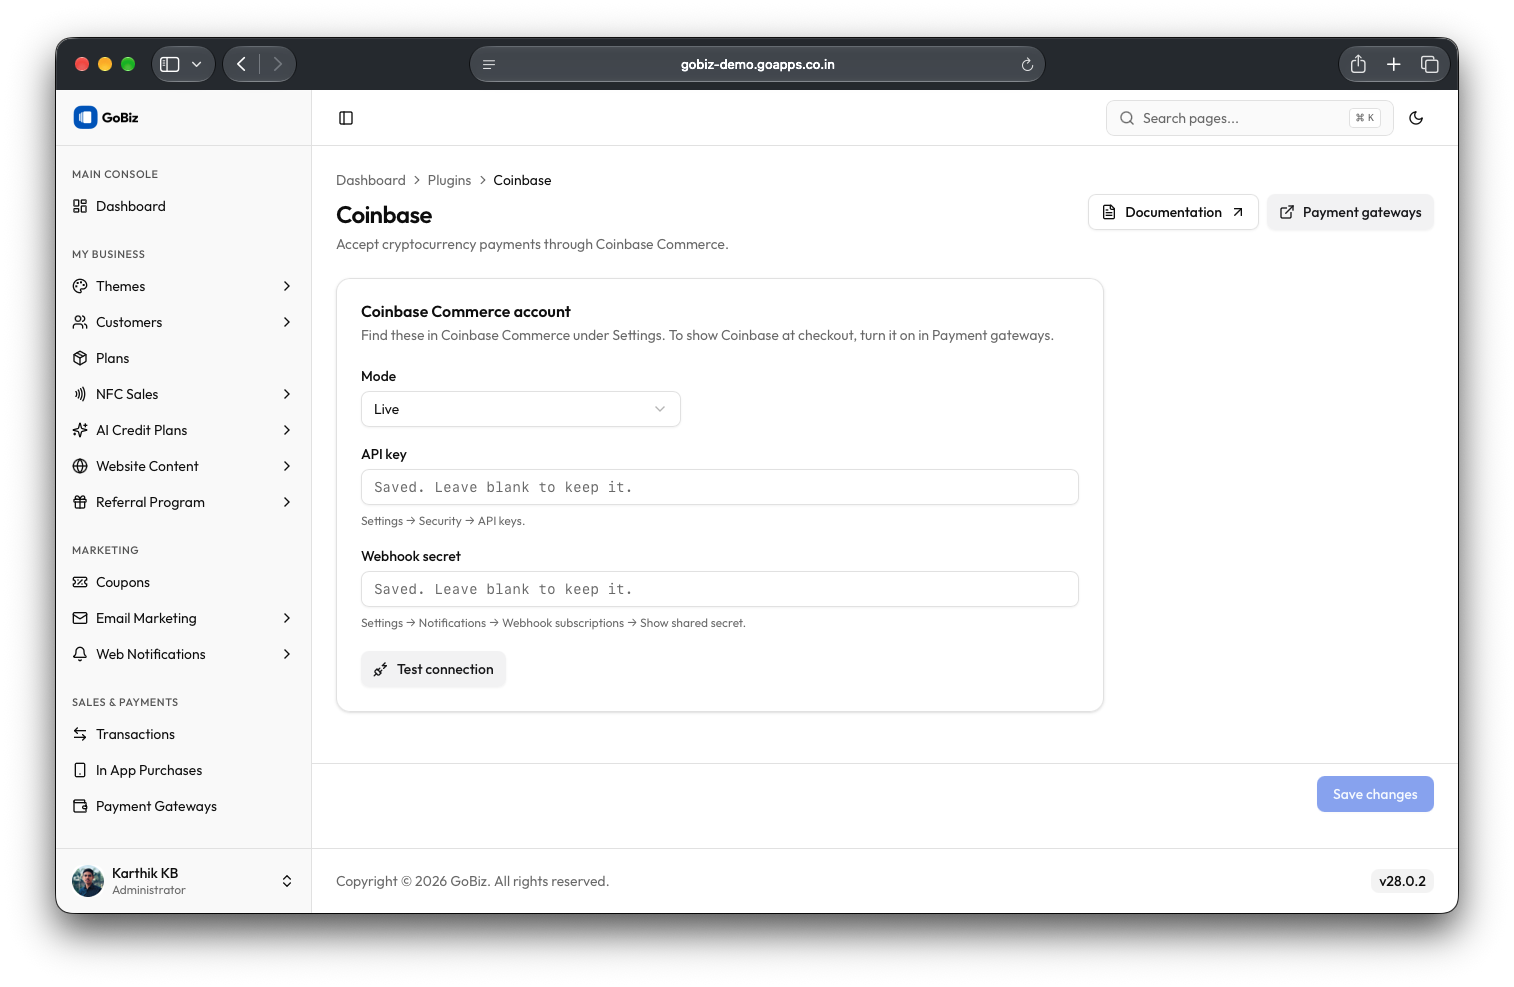Click the Safari address bar URL

click(x=757, y=65)
